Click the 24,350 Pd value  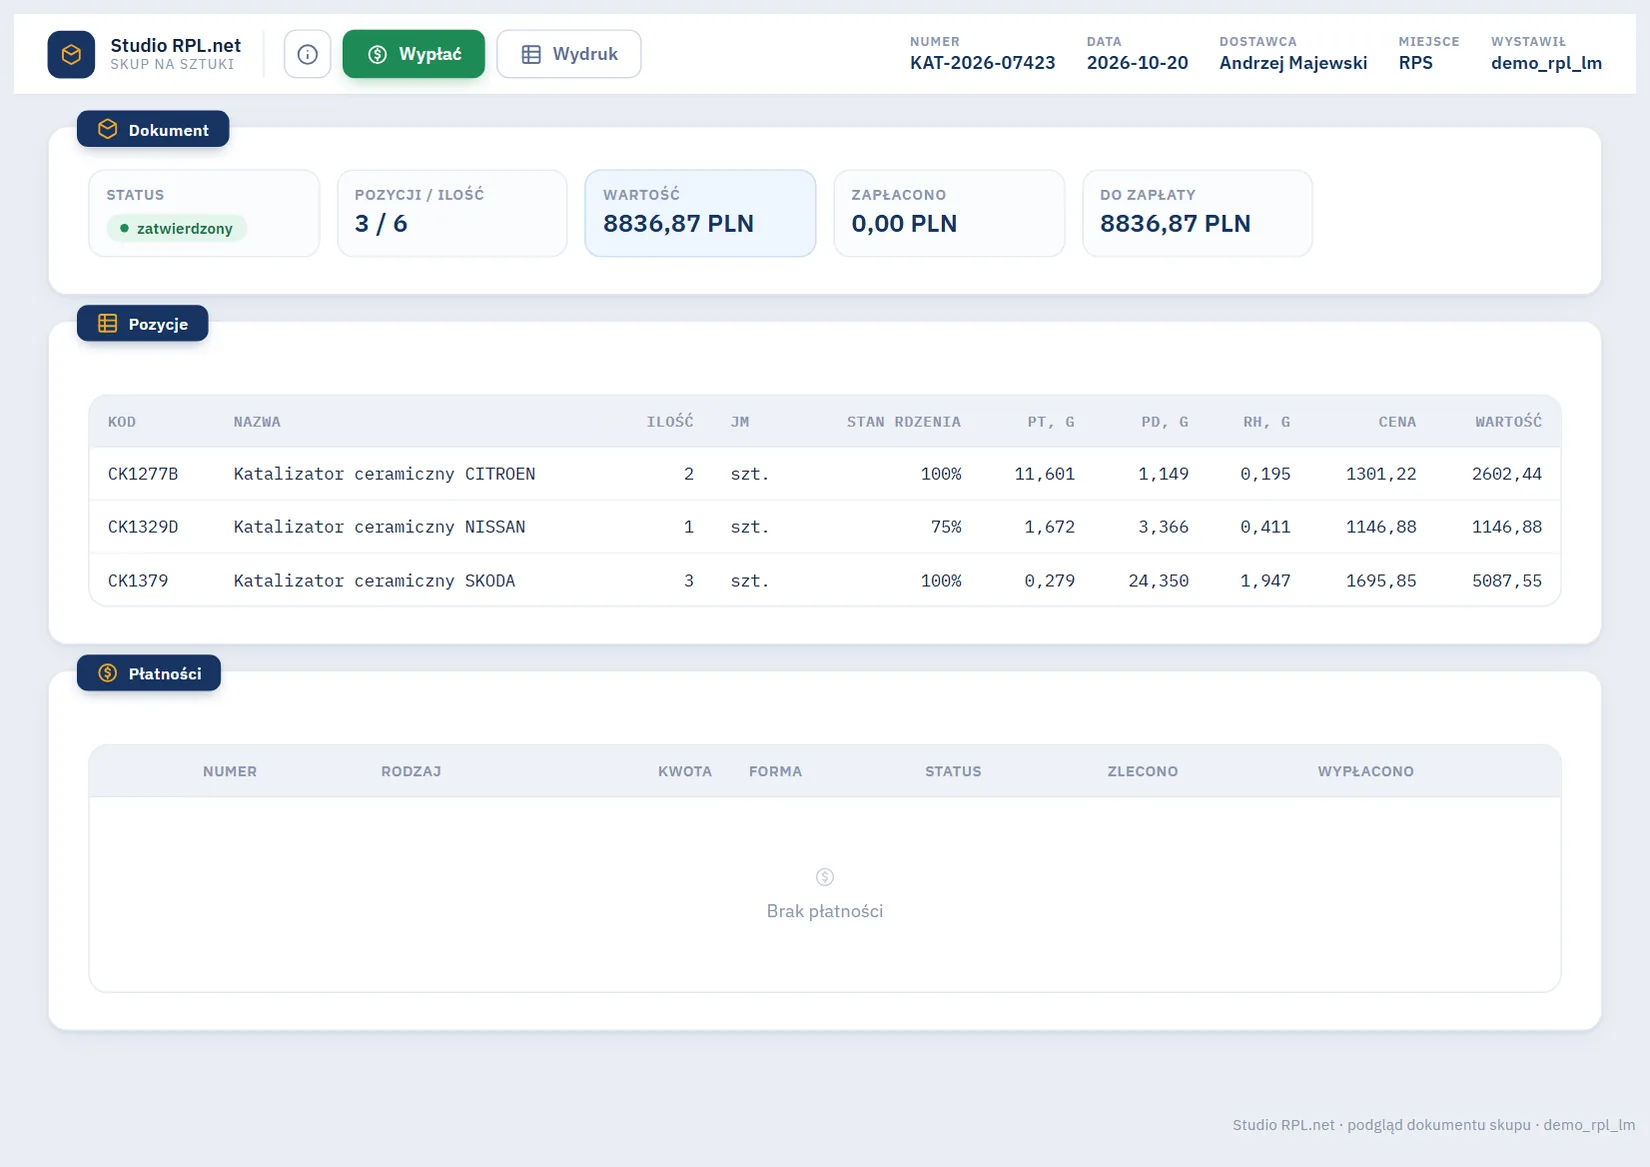[1158, 581]
